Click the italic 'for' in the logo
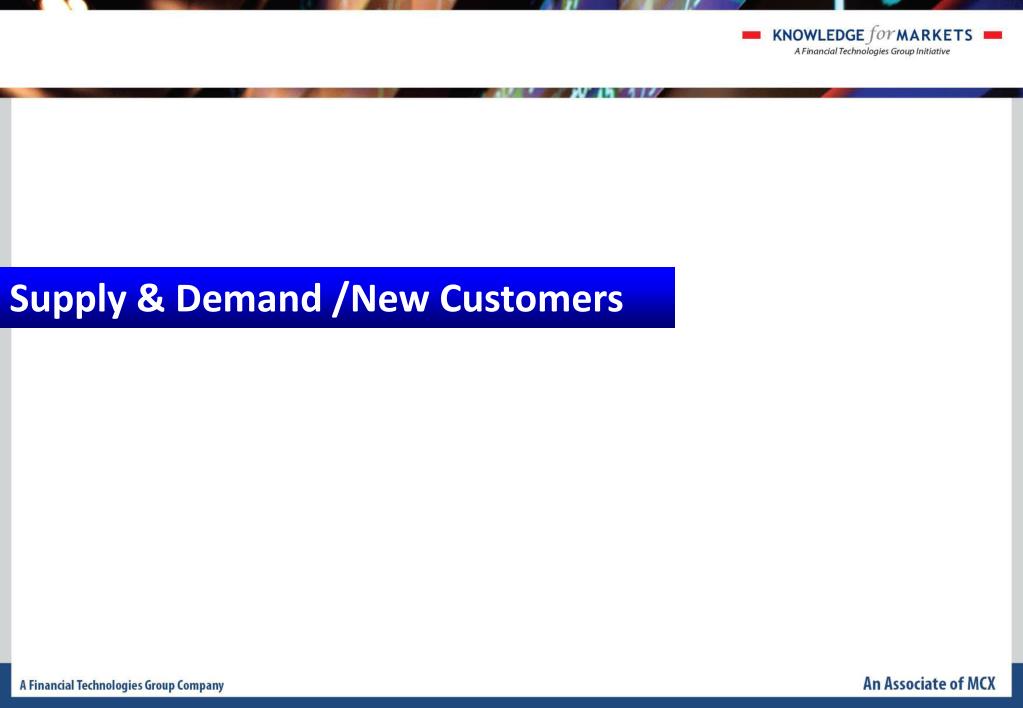Image resolution: width=1023 pixels, height=708 pixels. click(x=879, y=35)
